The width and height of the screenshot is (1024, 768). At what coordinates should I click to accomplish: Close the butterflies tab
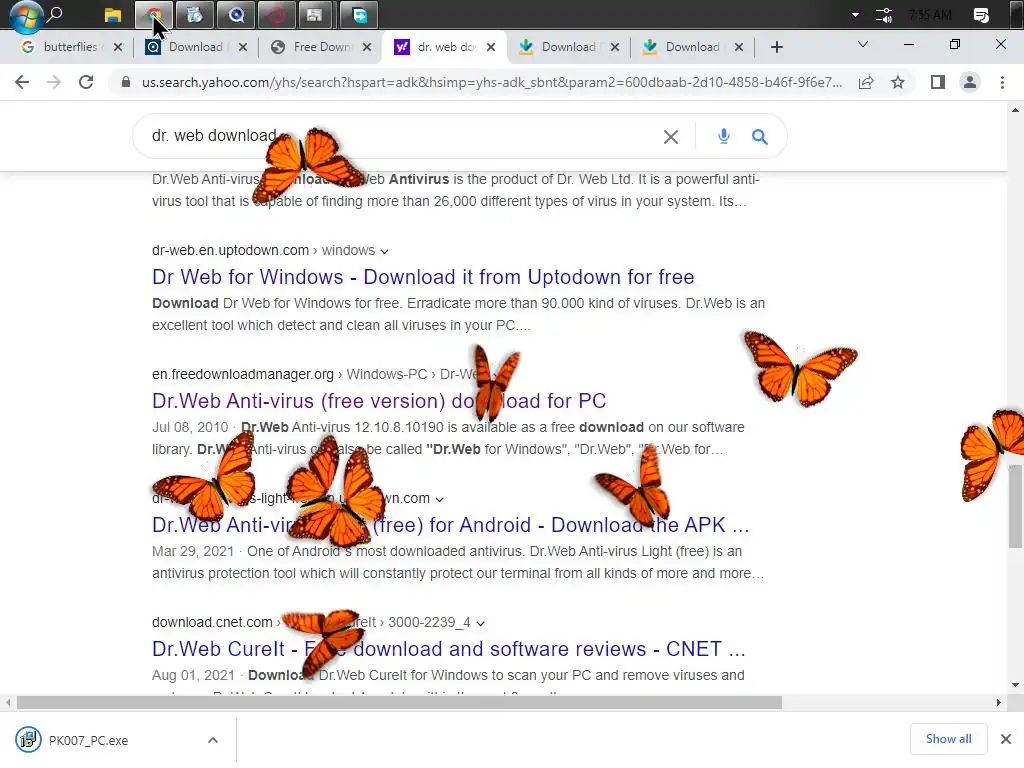118,47
